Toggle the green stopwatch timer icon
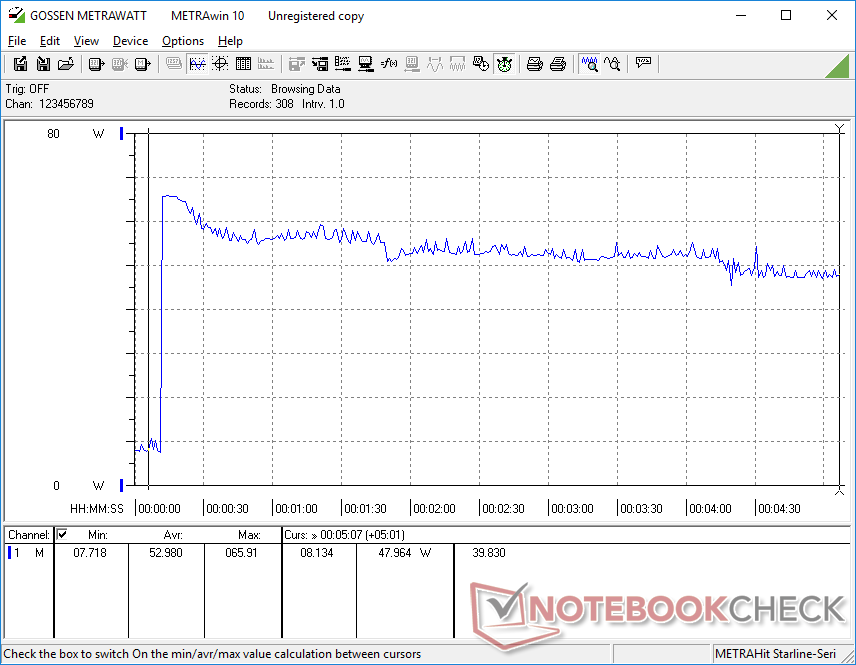This screenshot has width=856, height=665. pyautogui.click(x=504, y=64)
